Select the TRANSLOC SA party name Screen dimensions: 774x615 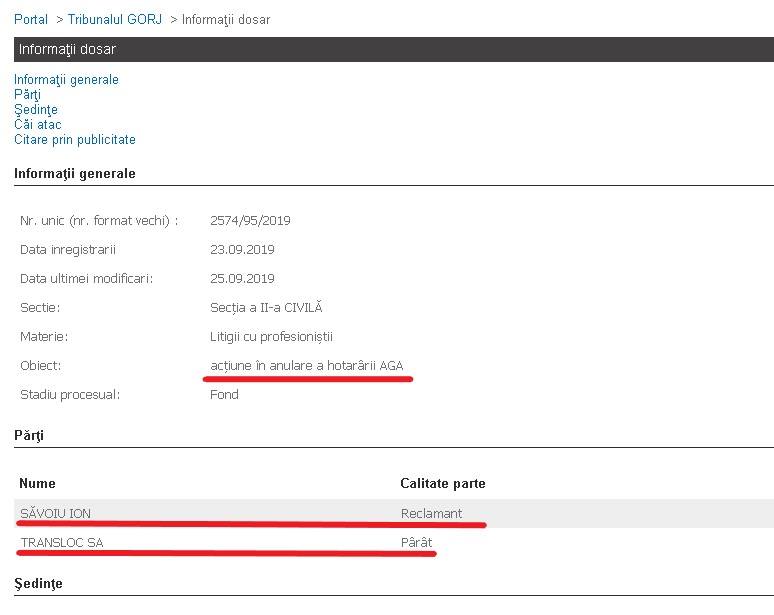(62, 543)
